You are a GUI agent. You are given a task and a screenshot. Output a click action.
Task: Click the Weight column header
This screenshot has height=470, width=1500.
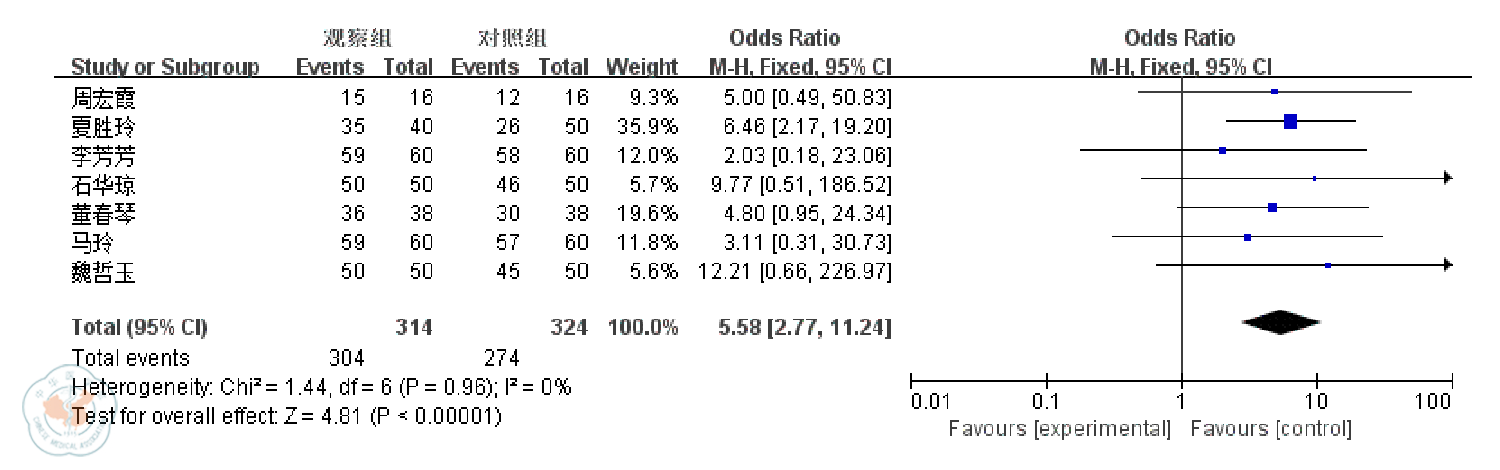(x=641, y=68)
